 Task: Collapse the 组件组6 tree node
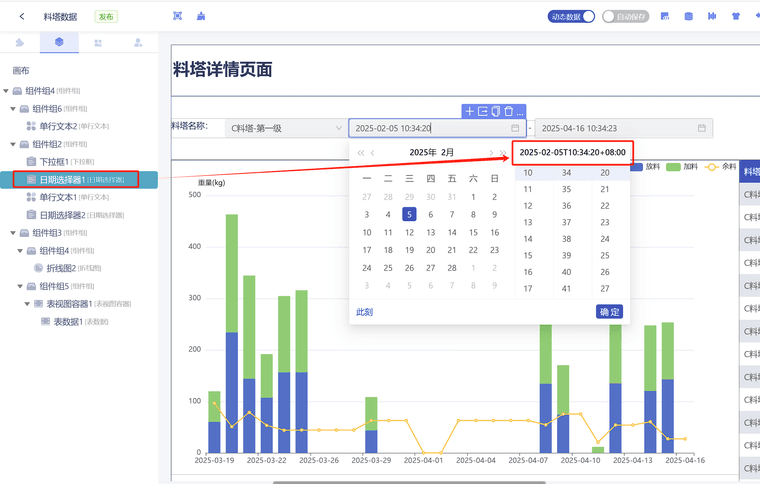[x=13, y=109]
